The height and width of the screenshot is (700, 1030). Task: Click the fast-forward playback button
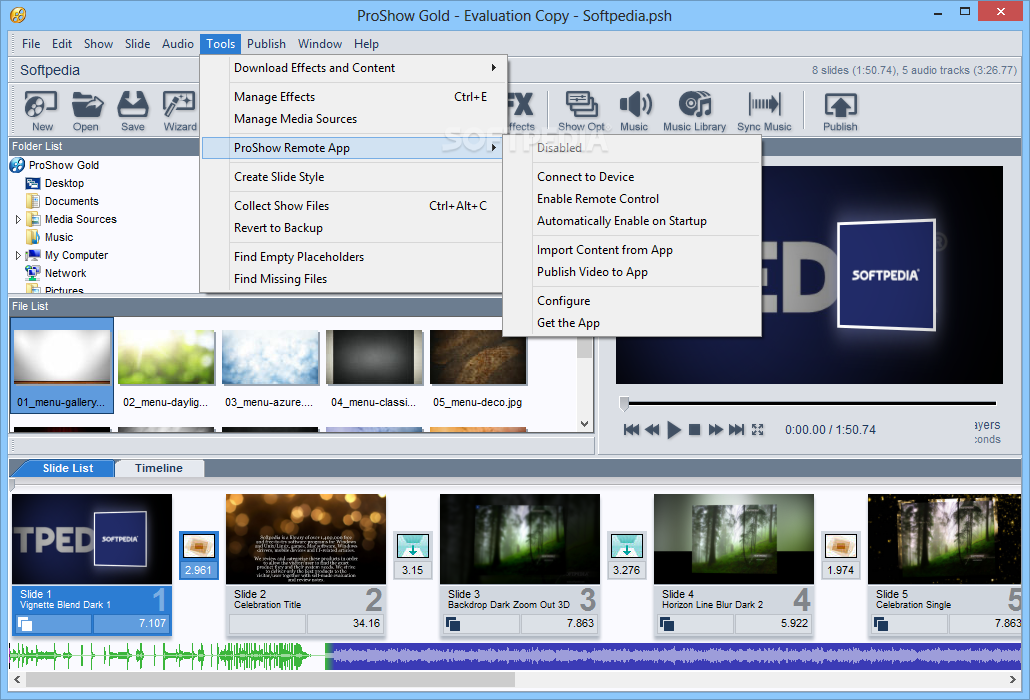[715, 429]
